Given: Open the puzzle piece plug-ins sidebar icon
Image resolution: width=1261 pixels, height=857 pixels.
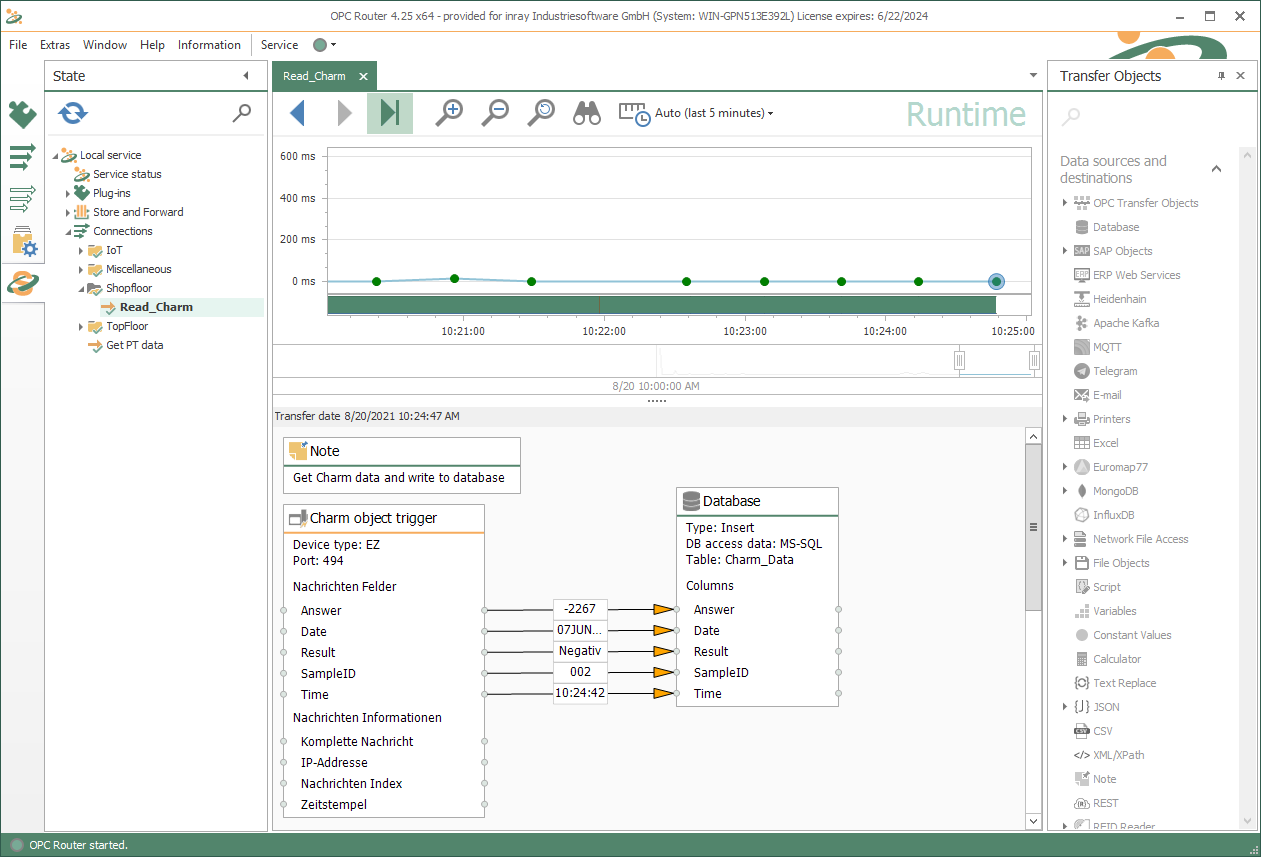Looking at the screenshot, I should 22,115.
